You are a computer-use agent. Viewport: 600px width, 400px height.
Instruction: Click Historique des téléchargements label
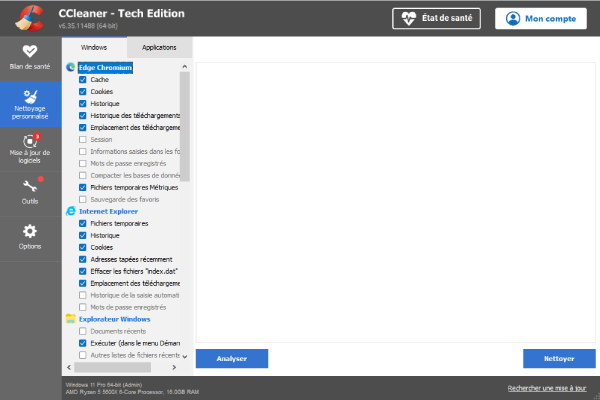point(135,116)
